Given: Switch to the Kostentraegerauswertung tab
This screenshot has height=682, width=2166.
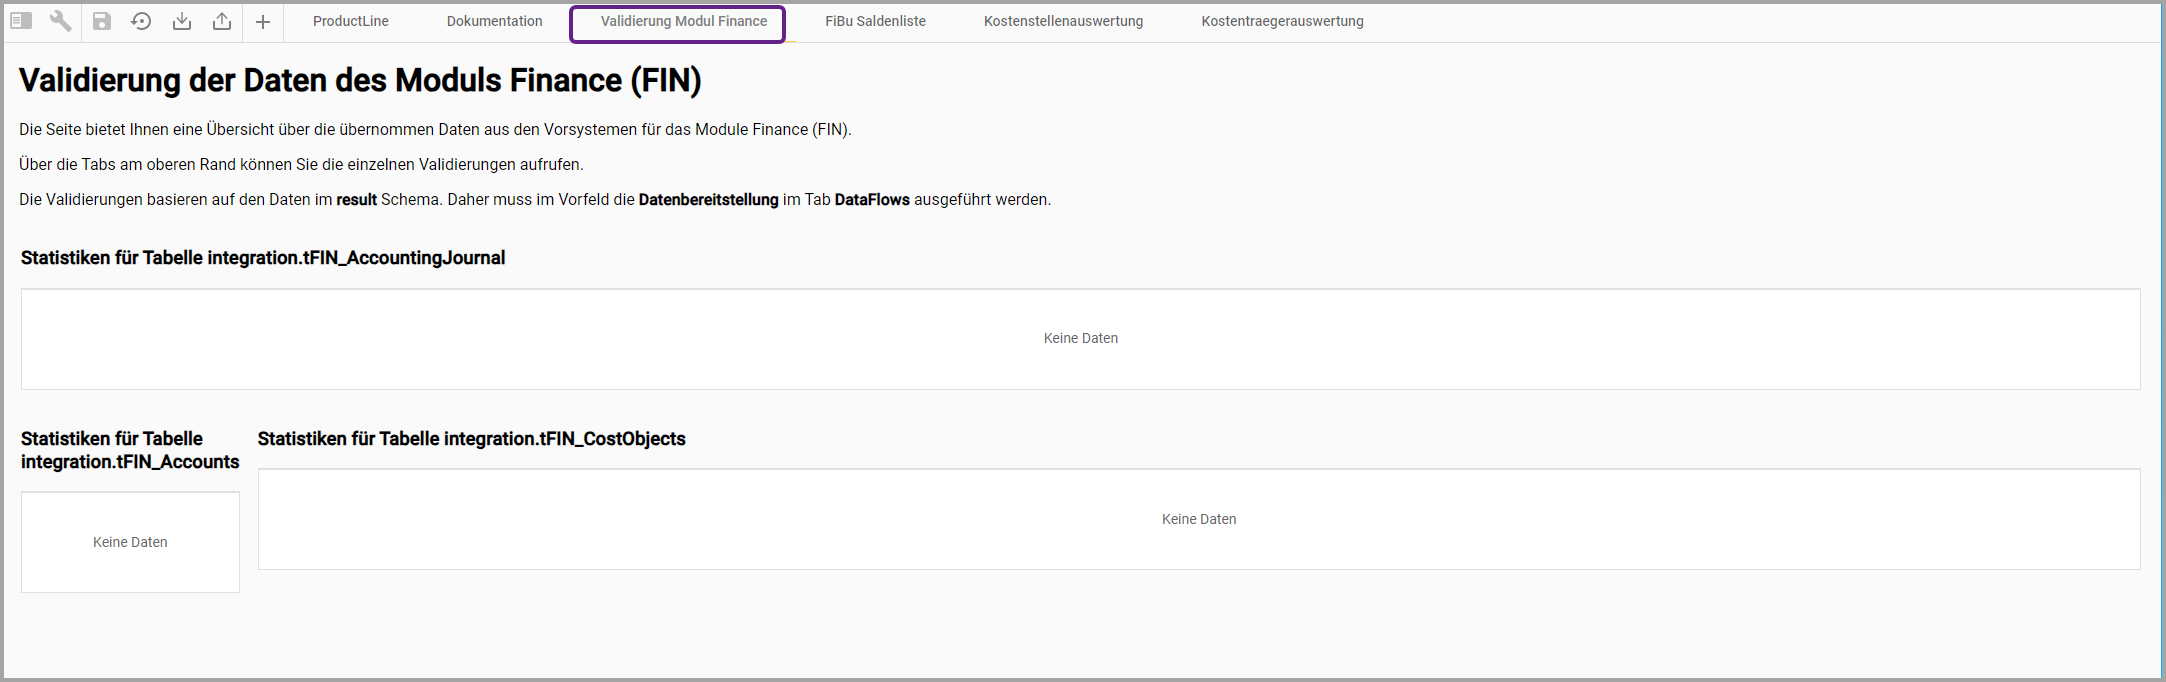Looking at the screenshot, I should [x=1282, y=21].
